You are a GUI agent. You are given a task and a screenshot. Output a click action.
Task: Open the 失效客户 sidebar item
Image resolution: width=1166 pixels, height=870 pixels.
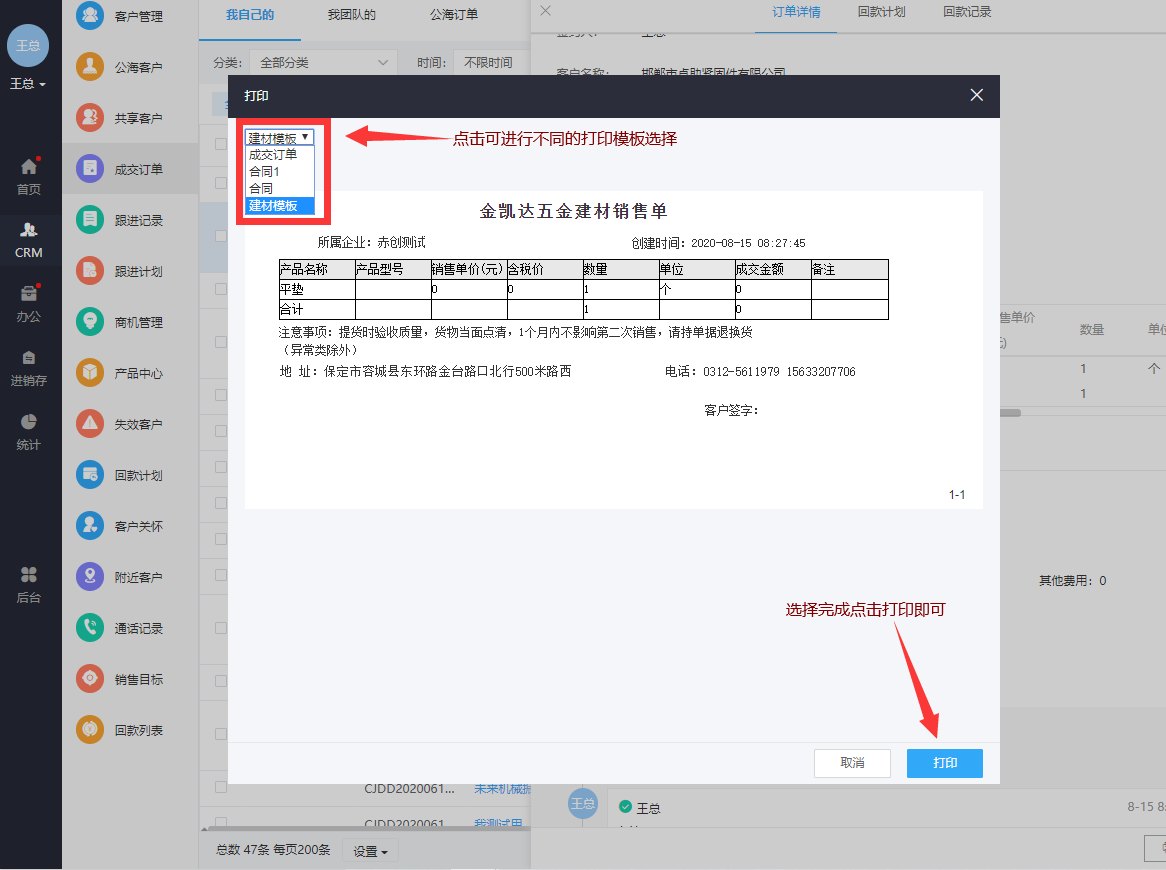coord(130,425)
